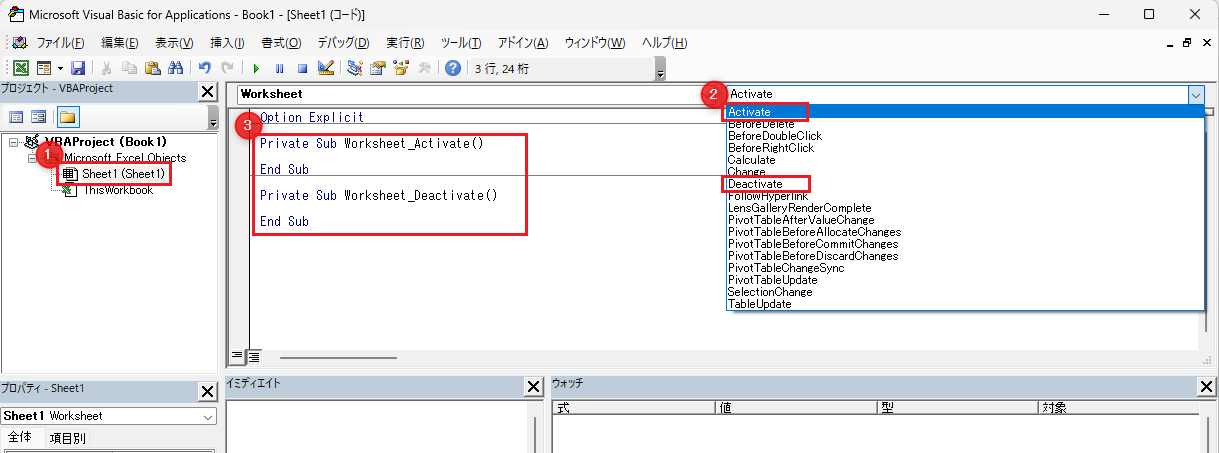Choose BeforeDoubleClick in the event list
The width and height of the screenshot is (1219, 453).
point(774,136)
